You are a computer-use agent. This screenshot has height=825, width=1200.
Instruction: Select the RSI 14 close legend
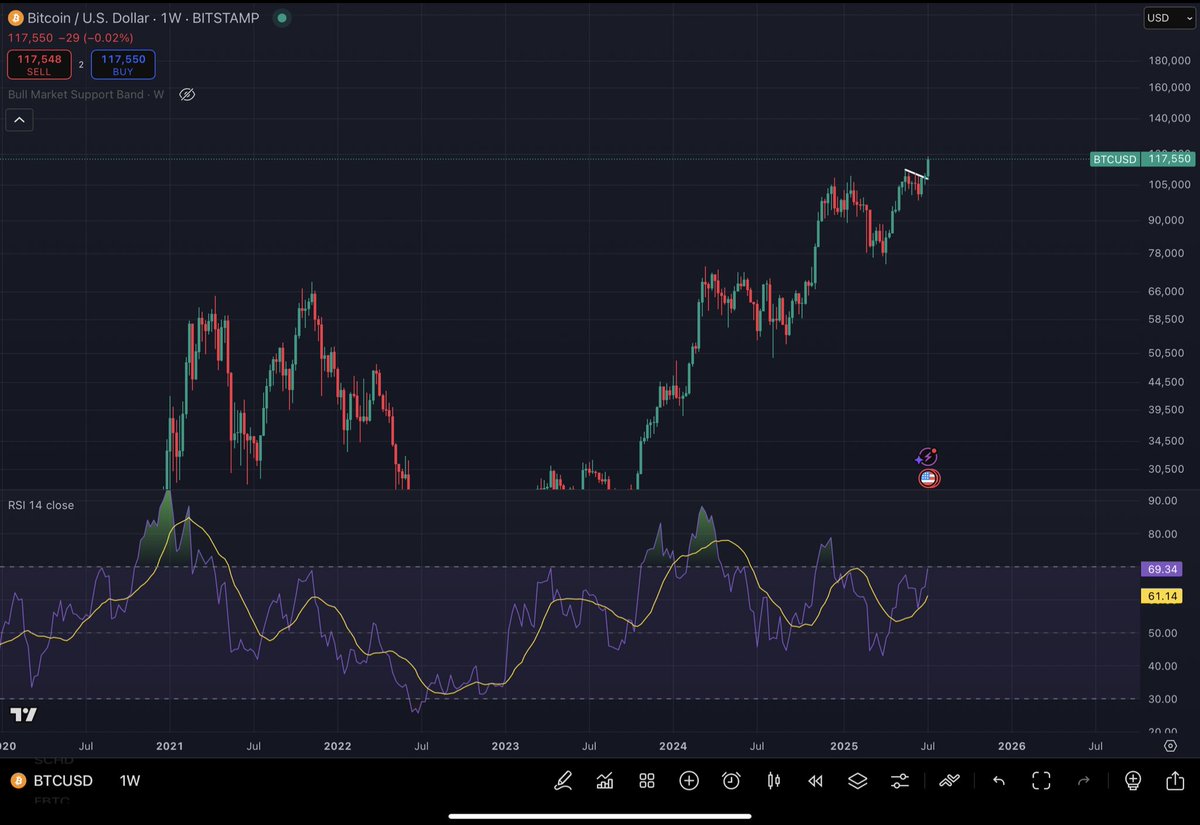pyautogui.click(x=41, y=506)
